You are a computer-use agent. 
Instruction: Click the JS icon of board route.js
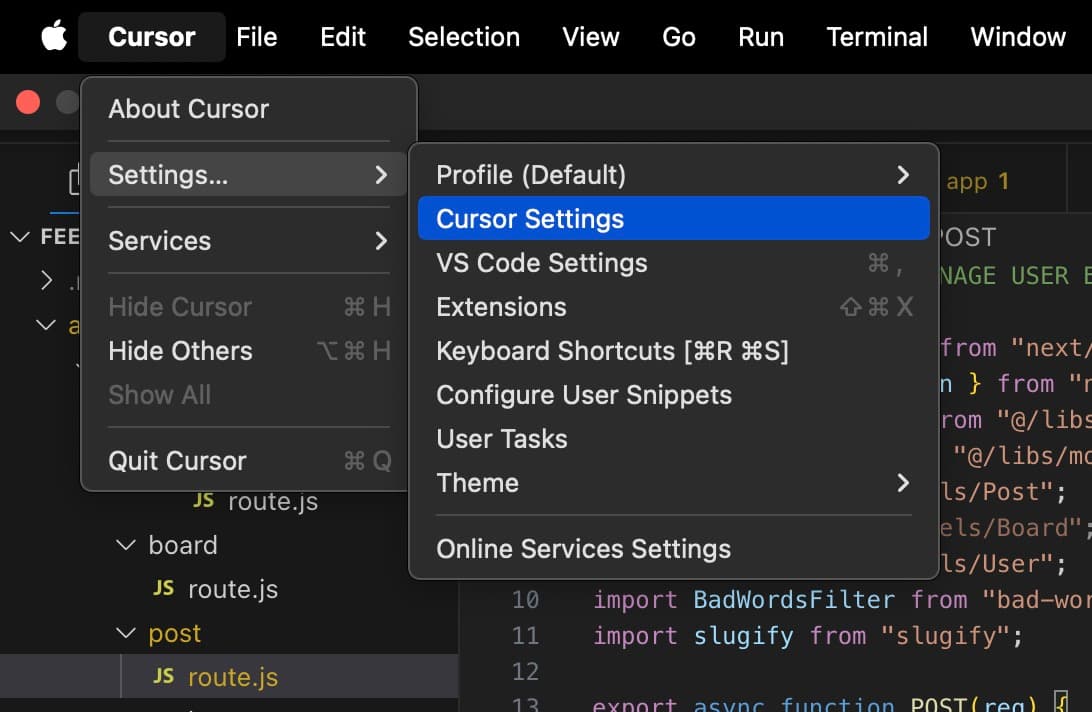point(164,589)
